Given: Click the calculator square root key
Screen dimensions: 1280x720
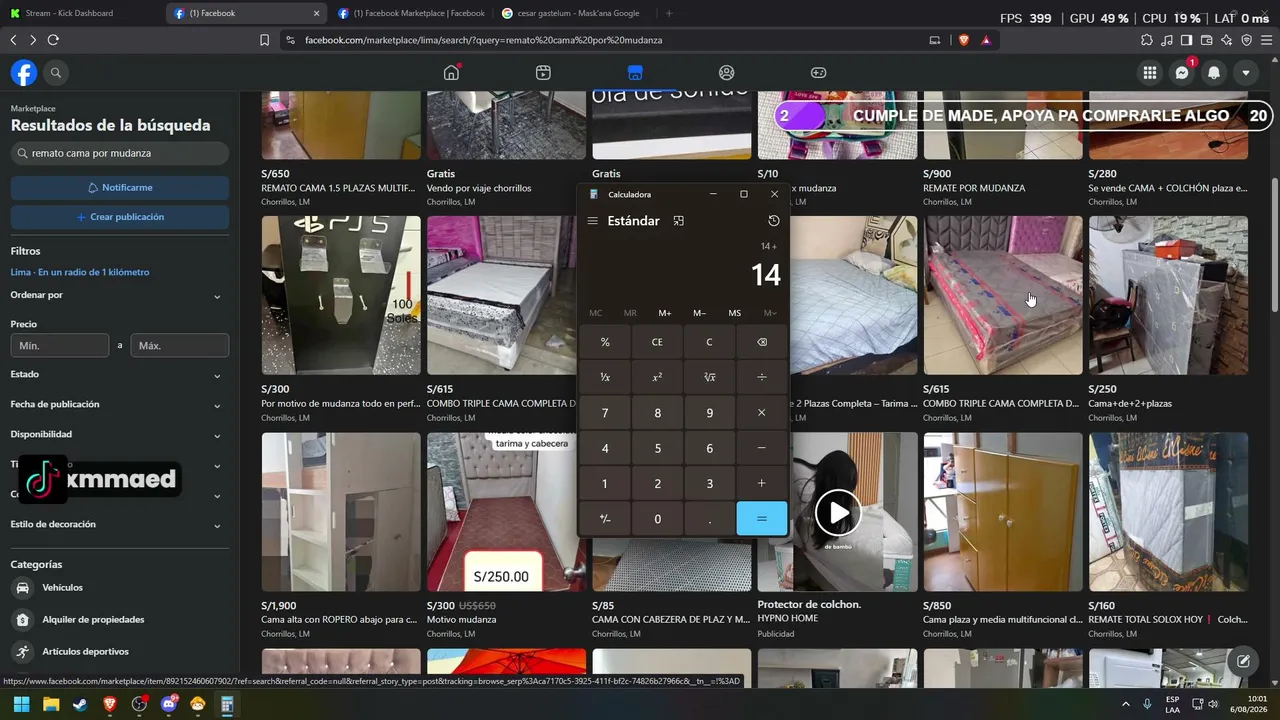Looking at the screenshot, I should pos(710,377).
